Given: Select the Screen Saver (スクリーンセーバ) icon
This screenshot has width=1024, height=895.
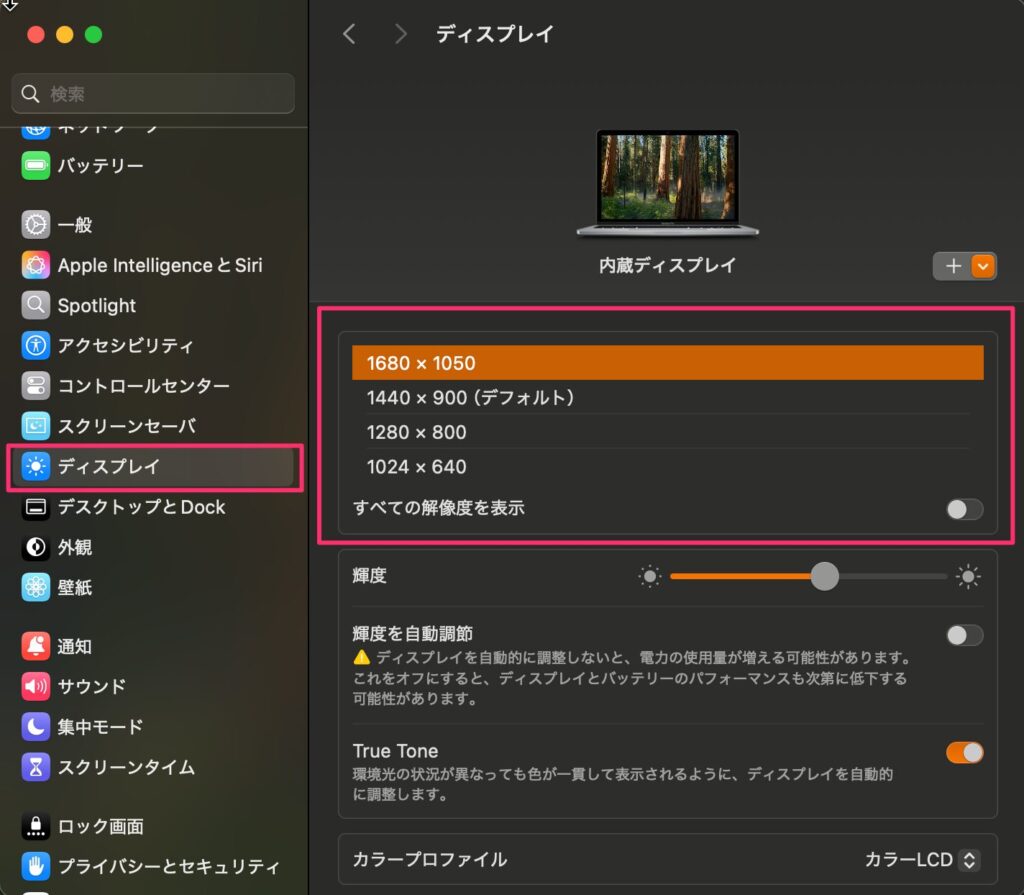Looking at the screenshot, I should (x=36, y=426).
